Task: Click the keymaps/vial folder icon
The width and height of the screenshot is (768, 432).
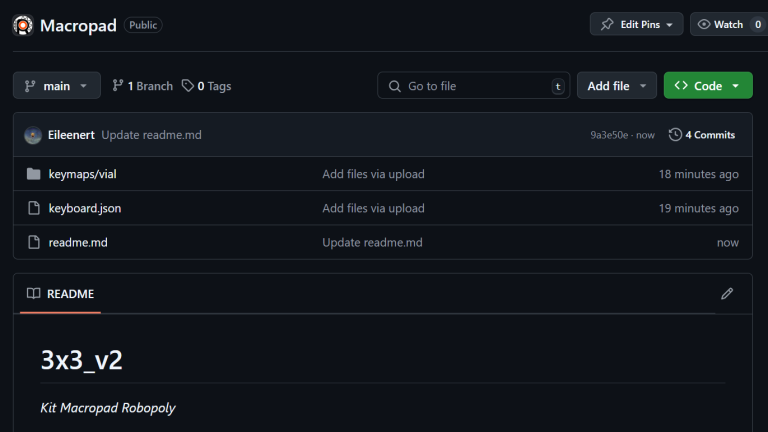Action: (33, 174)
